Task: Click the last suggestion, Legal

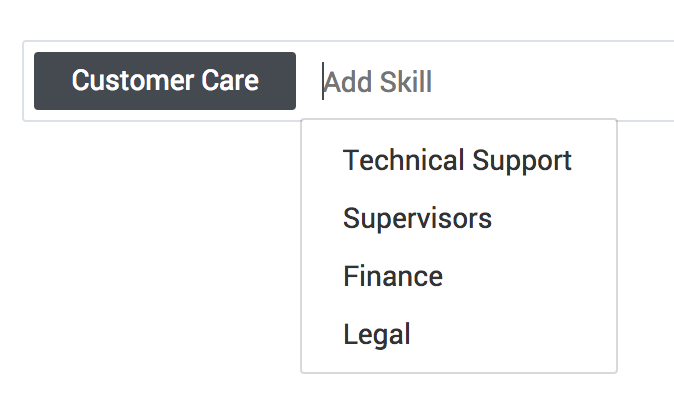Action: click(x=377, y=334)
